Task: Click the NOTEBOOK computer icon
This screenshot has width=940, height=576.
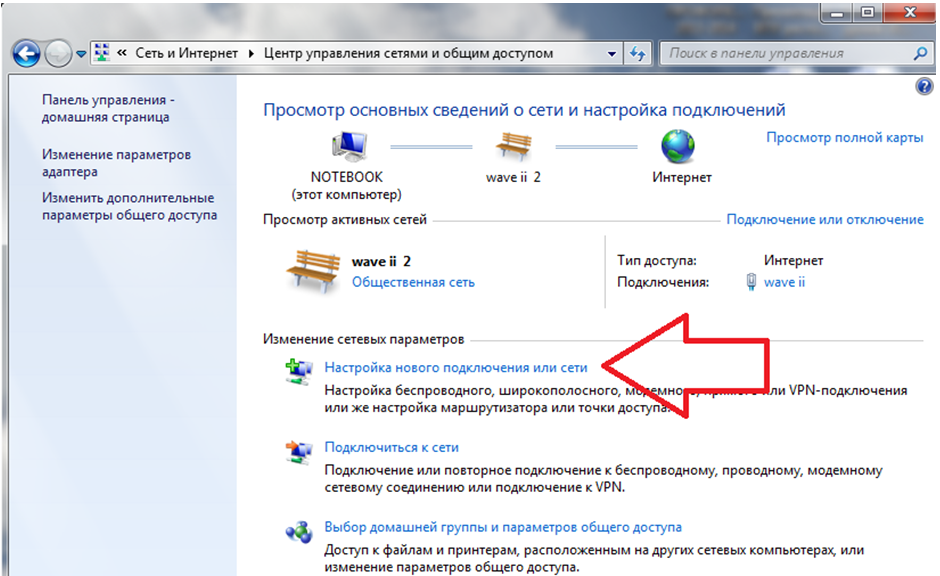Action: 349,147
